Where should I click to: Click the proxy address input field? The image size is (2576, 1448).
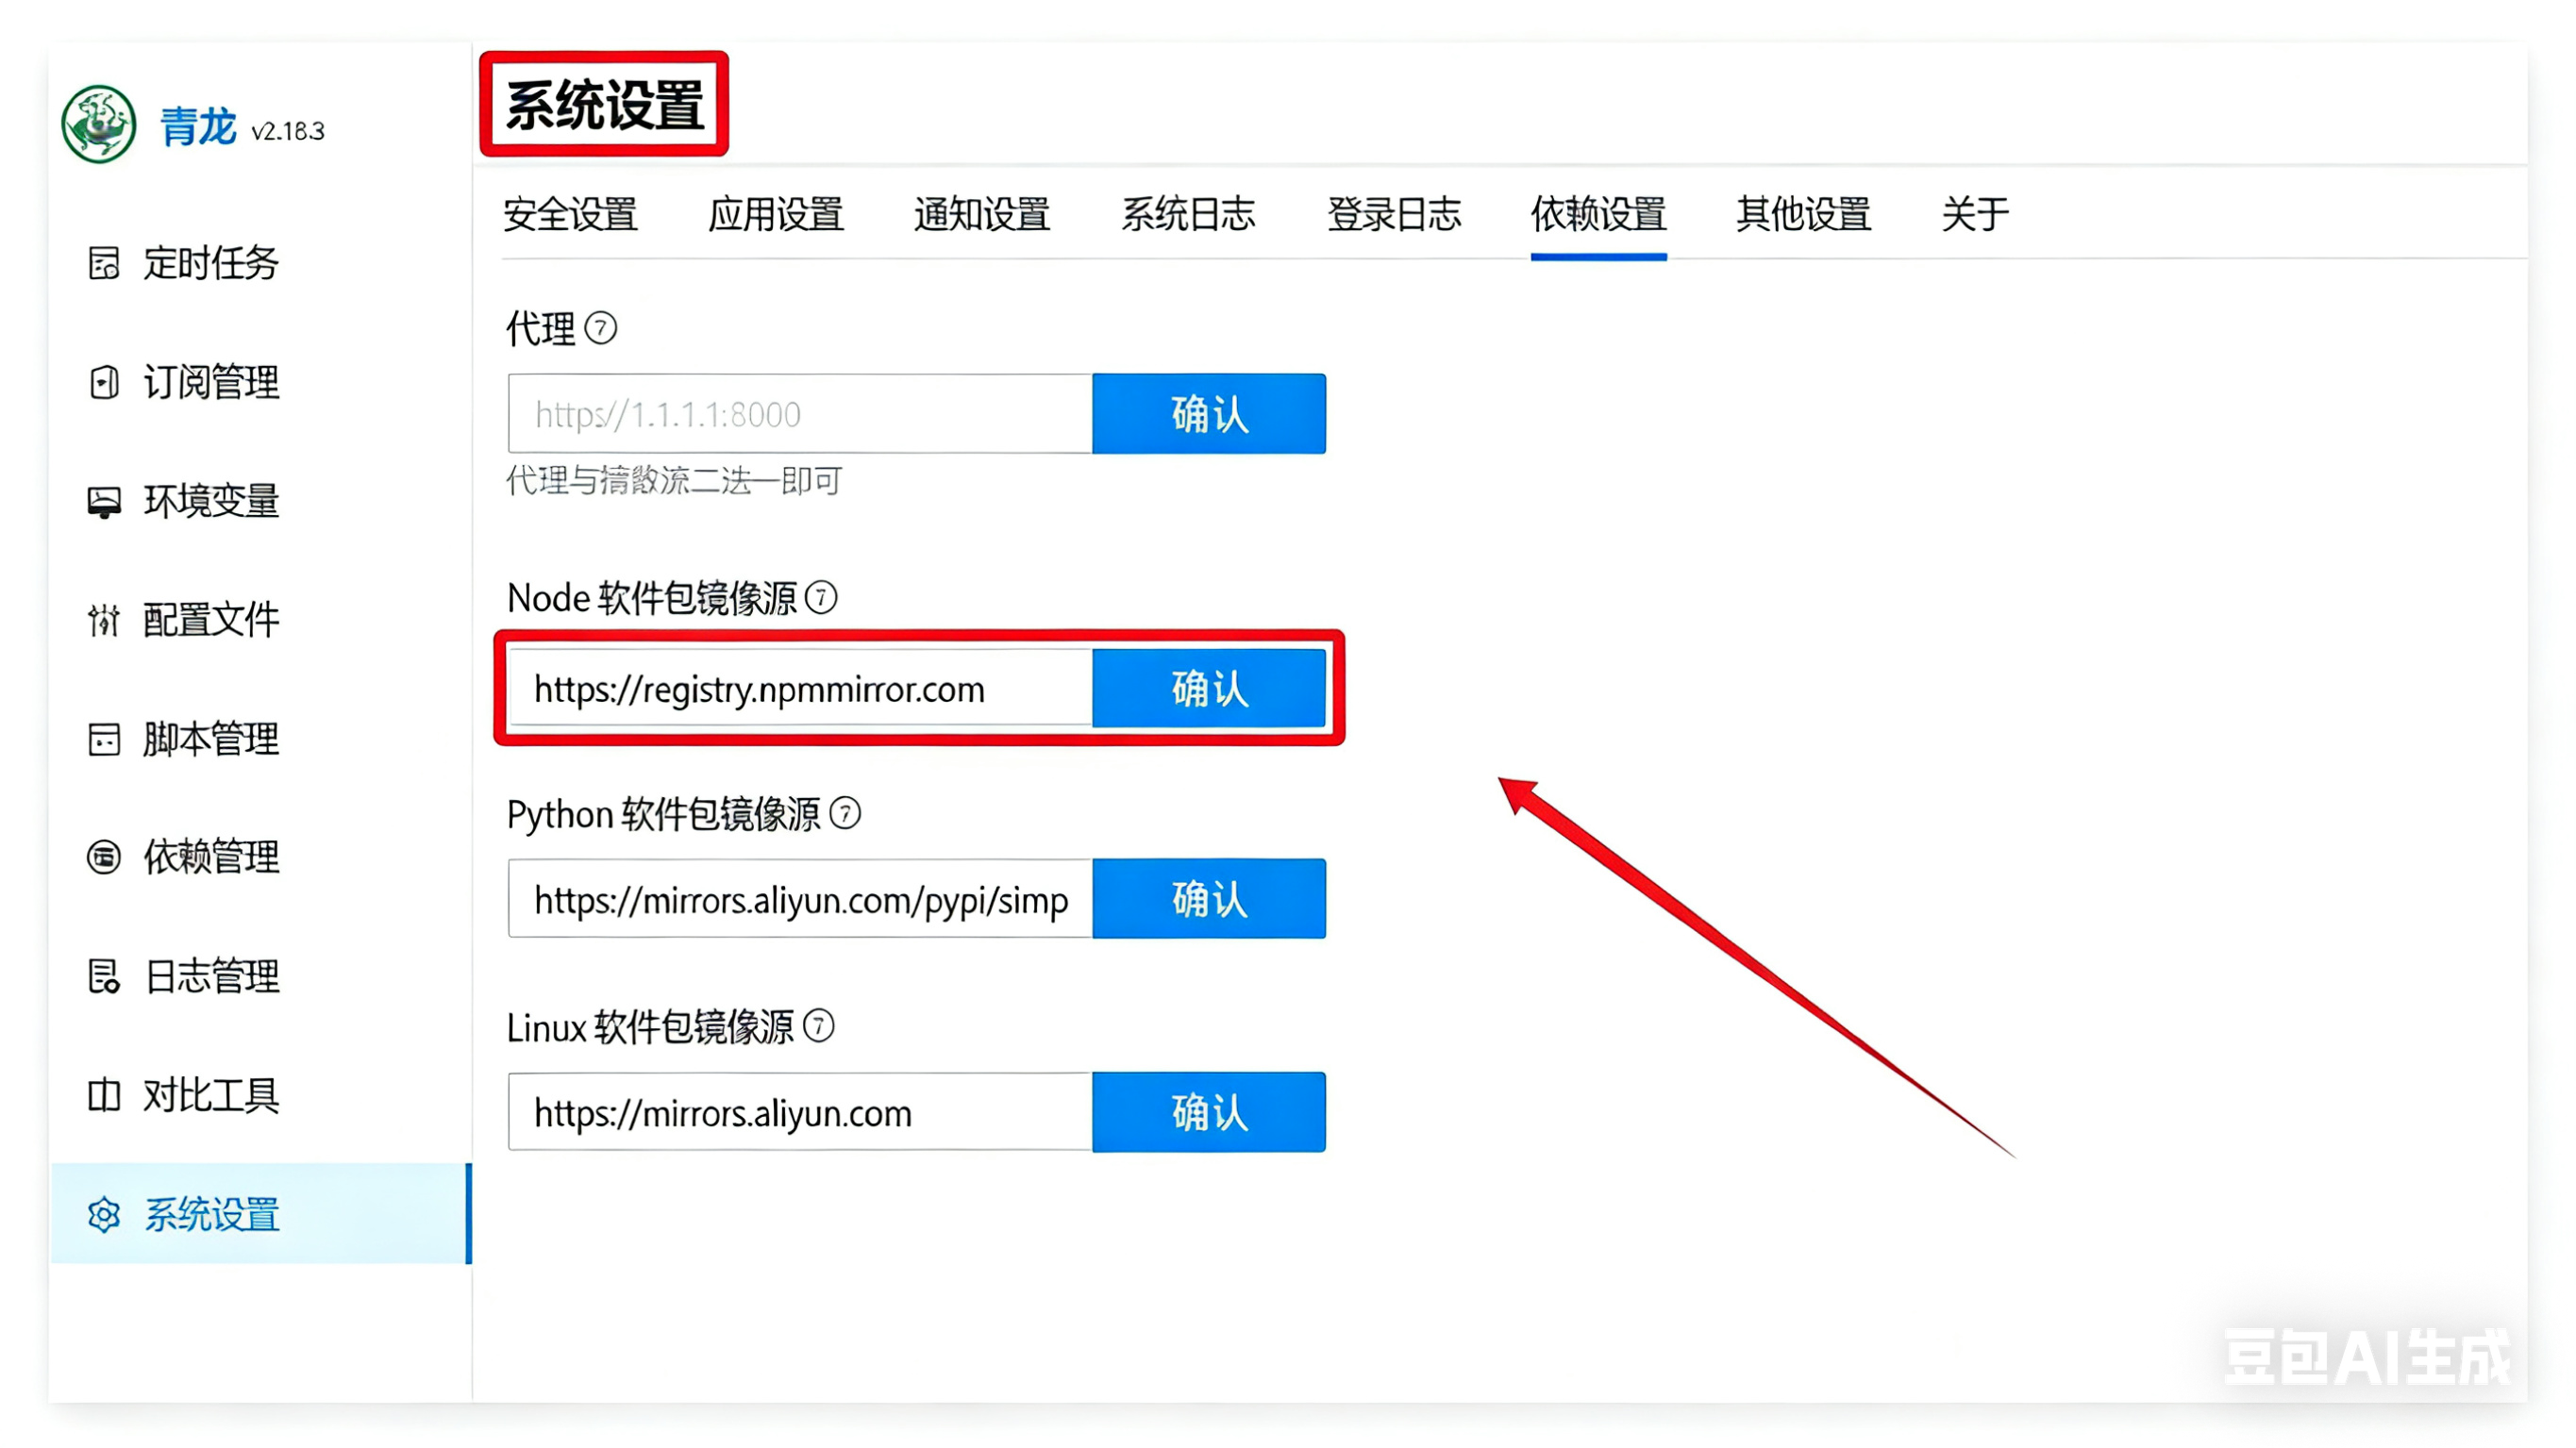click(800, 414)
